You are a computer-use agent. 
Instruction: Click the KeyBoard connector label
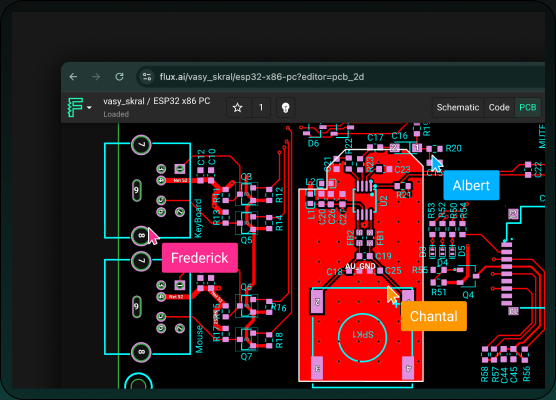(198, 218)
